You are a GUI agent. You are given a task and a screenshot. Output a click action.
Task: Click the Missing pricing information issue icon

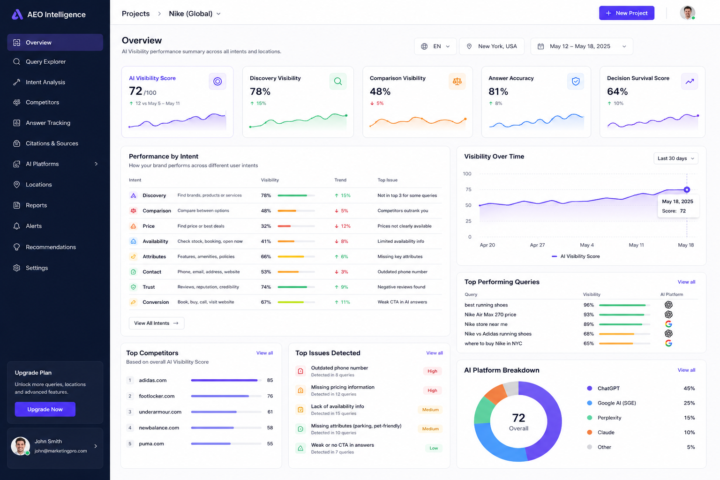[300, 390]
